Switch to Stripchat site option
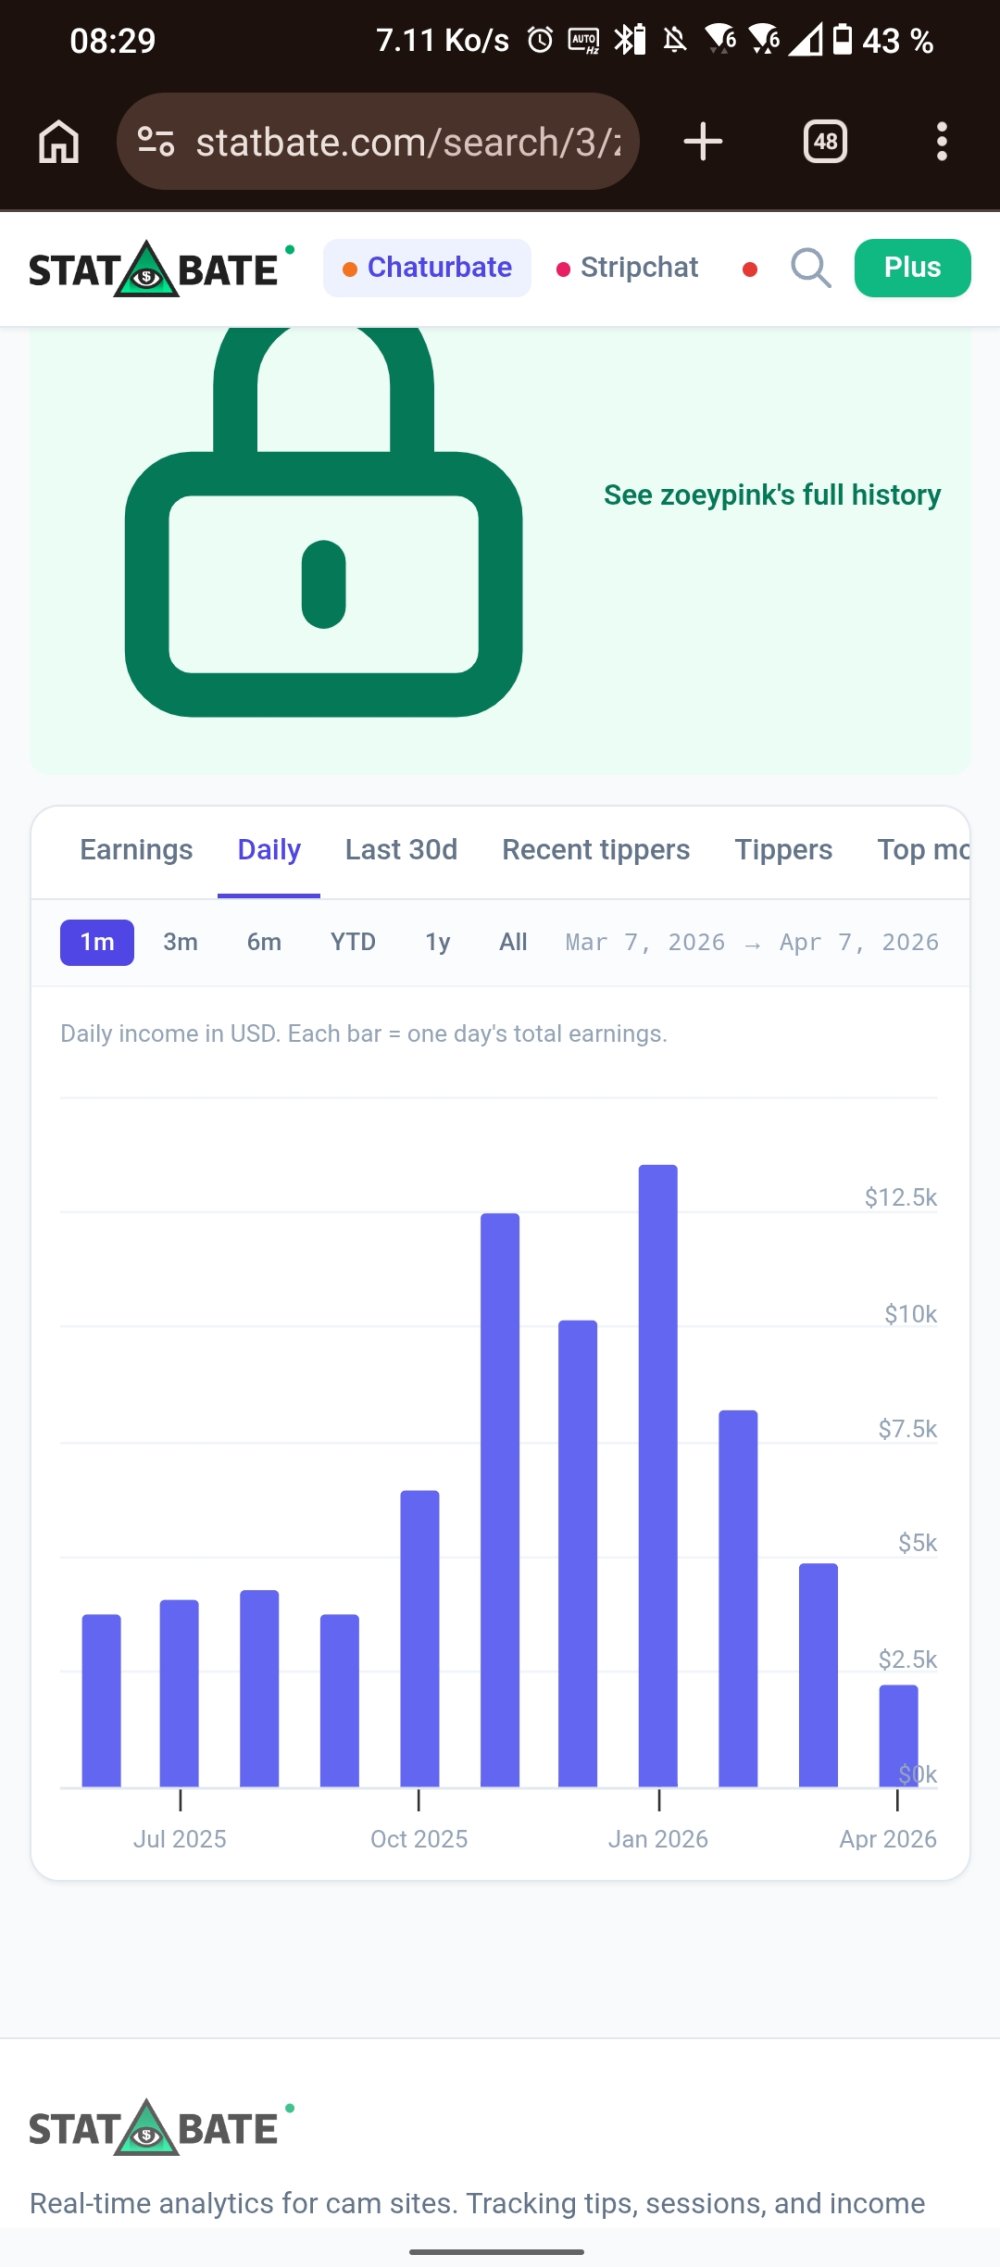 coord(628,268)
